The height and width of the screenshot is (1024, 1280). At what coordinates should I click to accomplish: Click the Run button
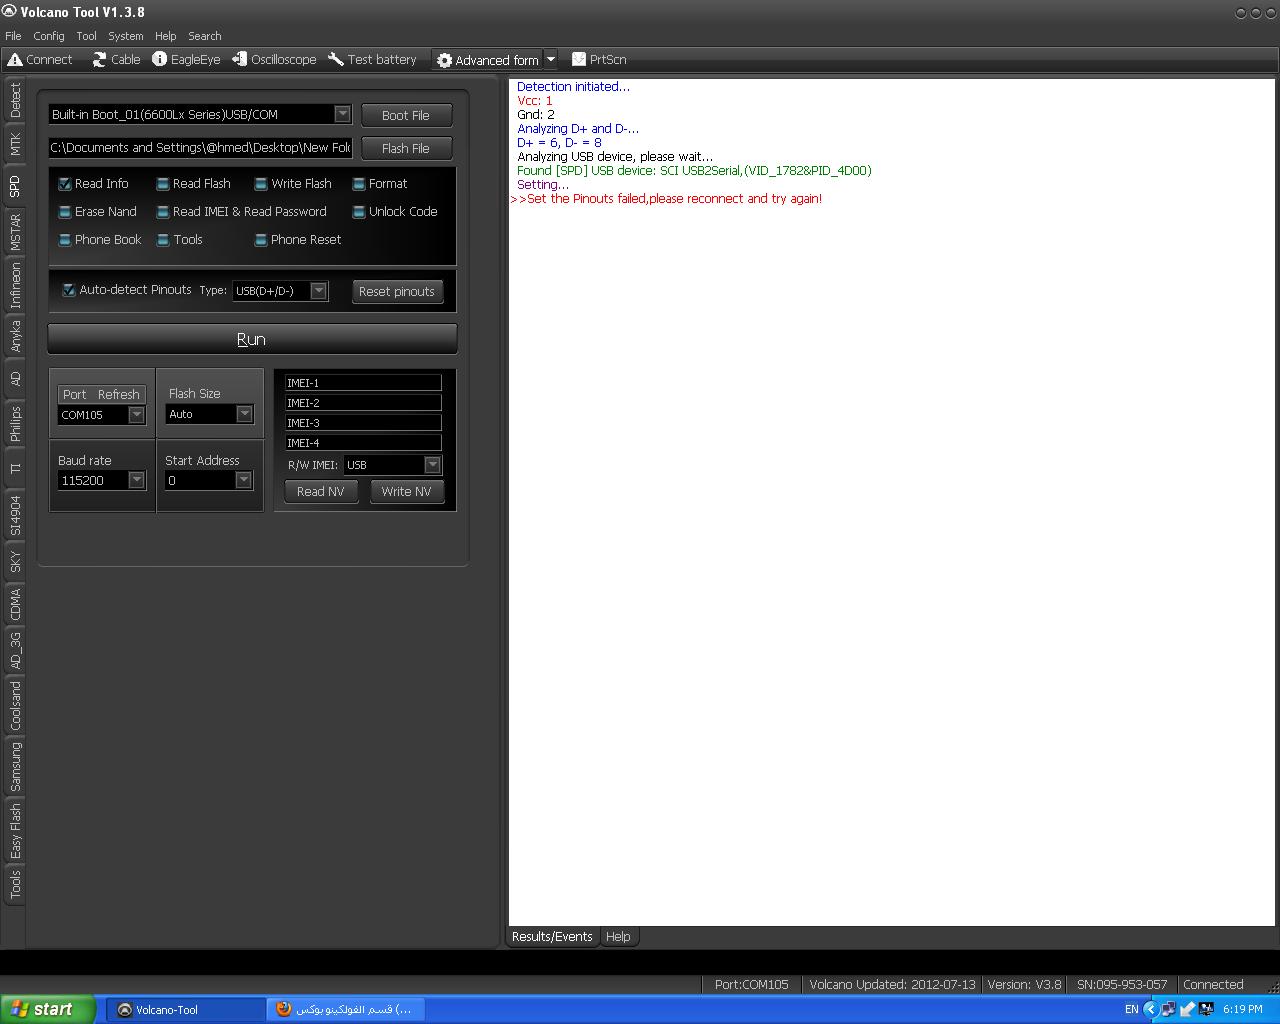tap(252, 339)
